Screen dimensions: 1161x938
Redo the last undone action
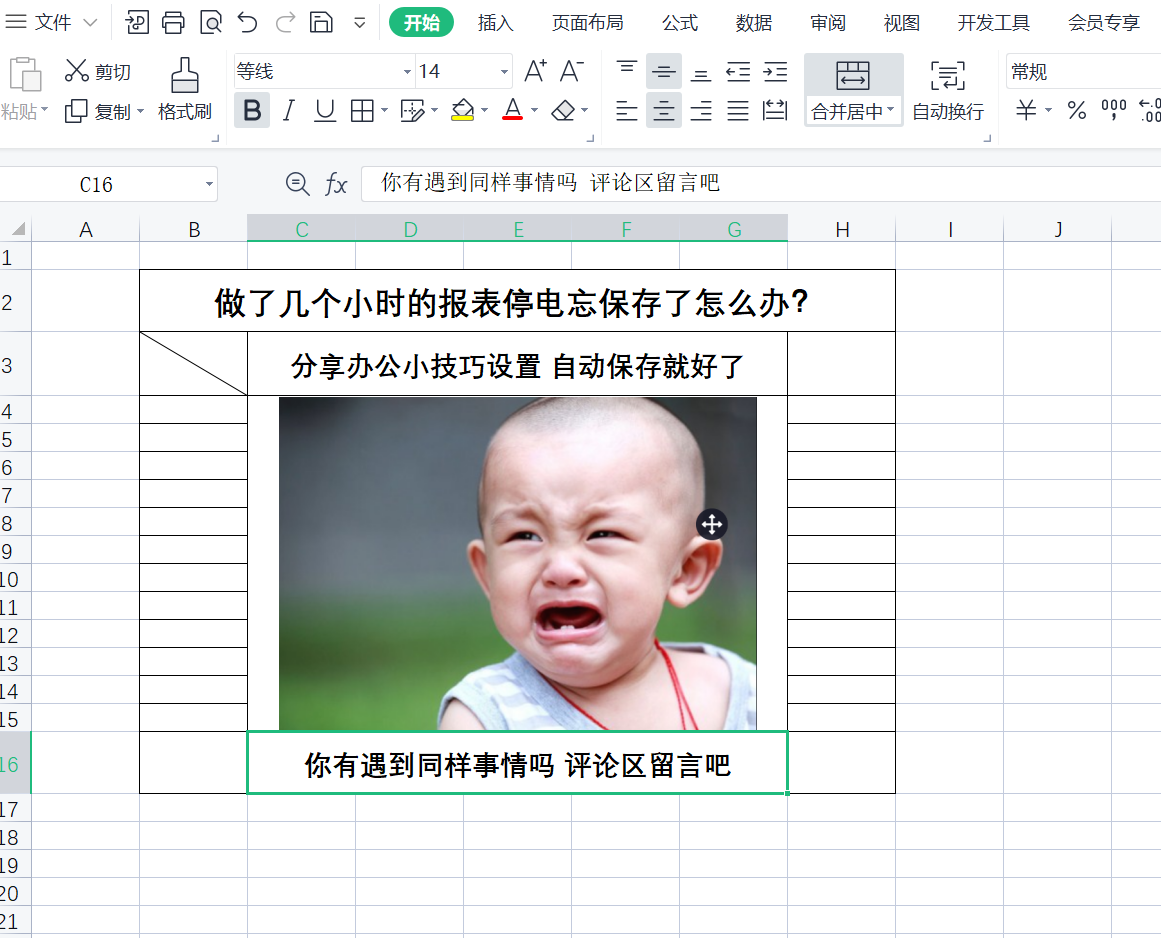point(285,23)
